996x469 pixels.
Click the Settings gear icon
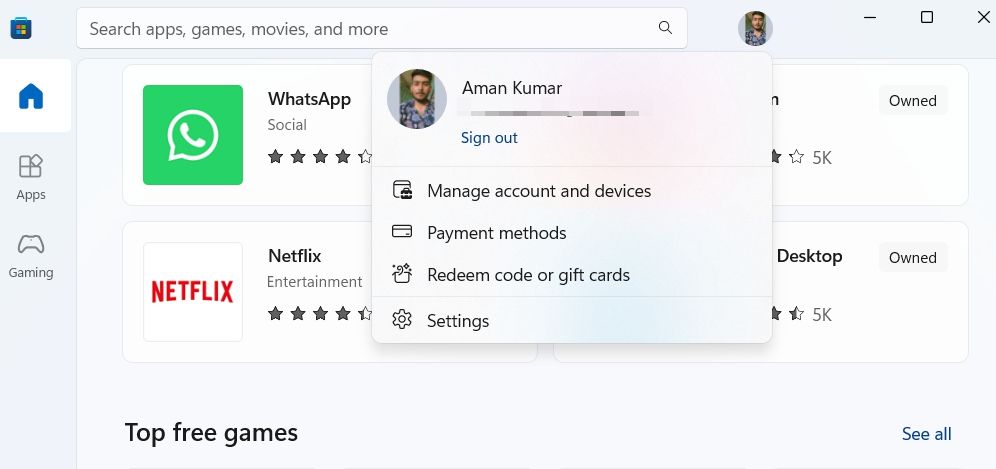402,320
